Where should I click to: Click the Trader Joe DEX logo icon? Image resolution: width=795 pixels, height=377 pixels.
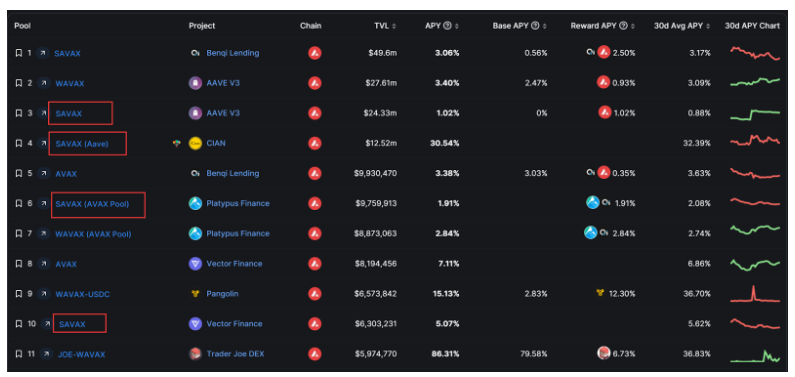click(195, 354)
